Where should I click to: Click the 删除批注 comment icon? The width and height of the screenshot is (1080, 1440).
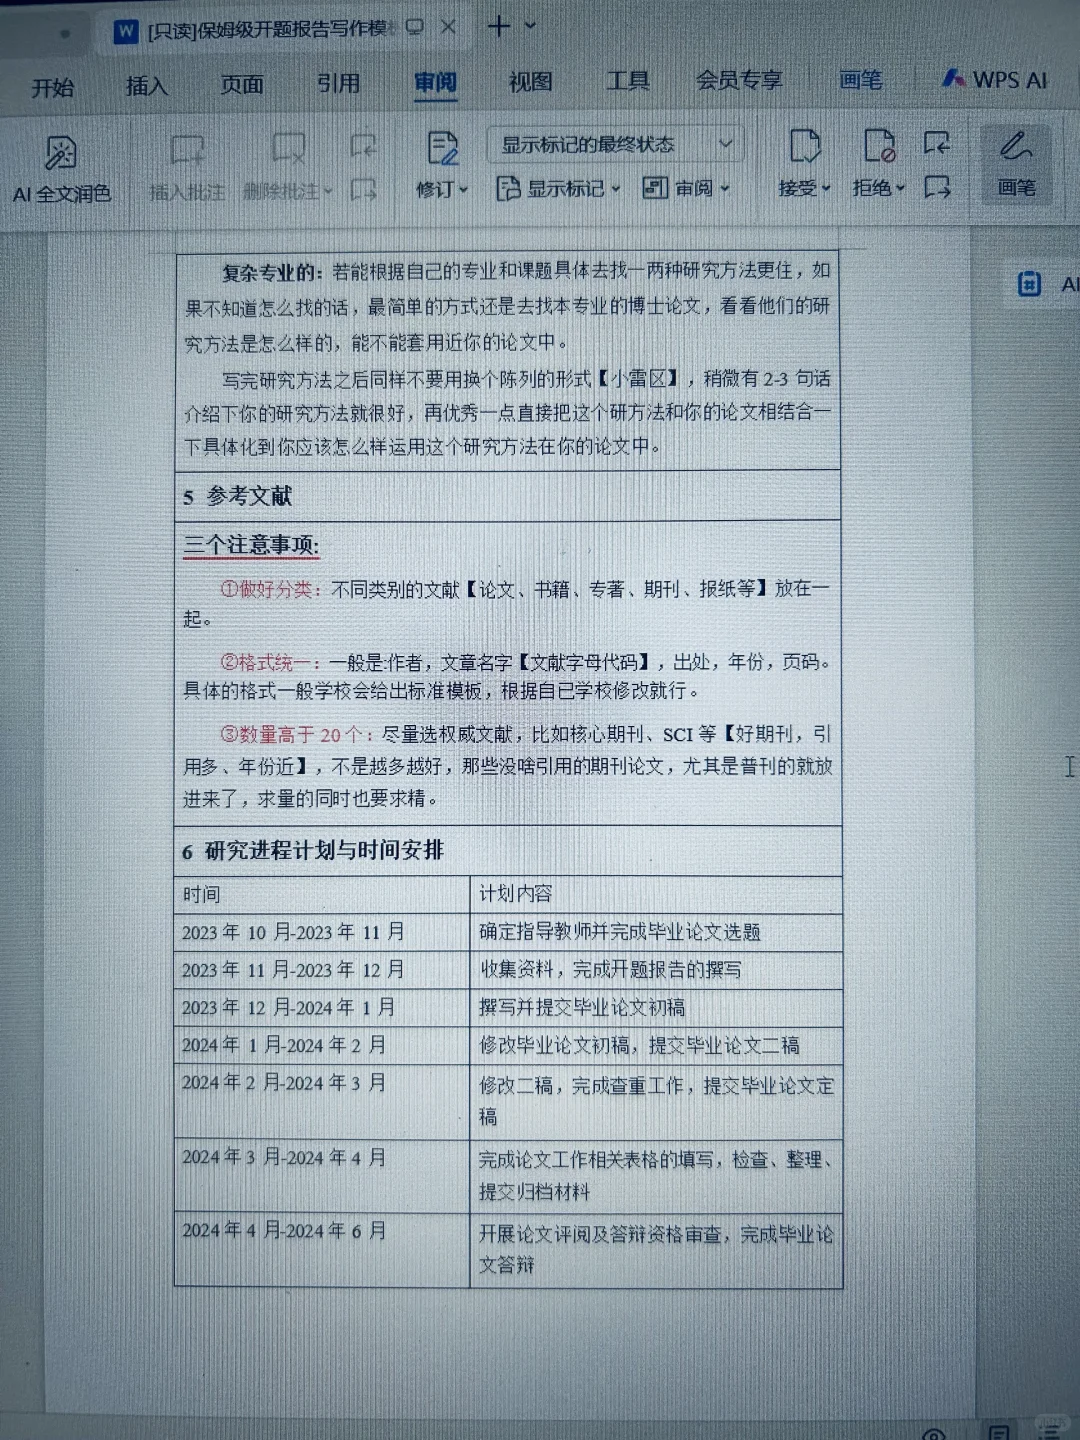pyautogui.click(x=289, y=150)
